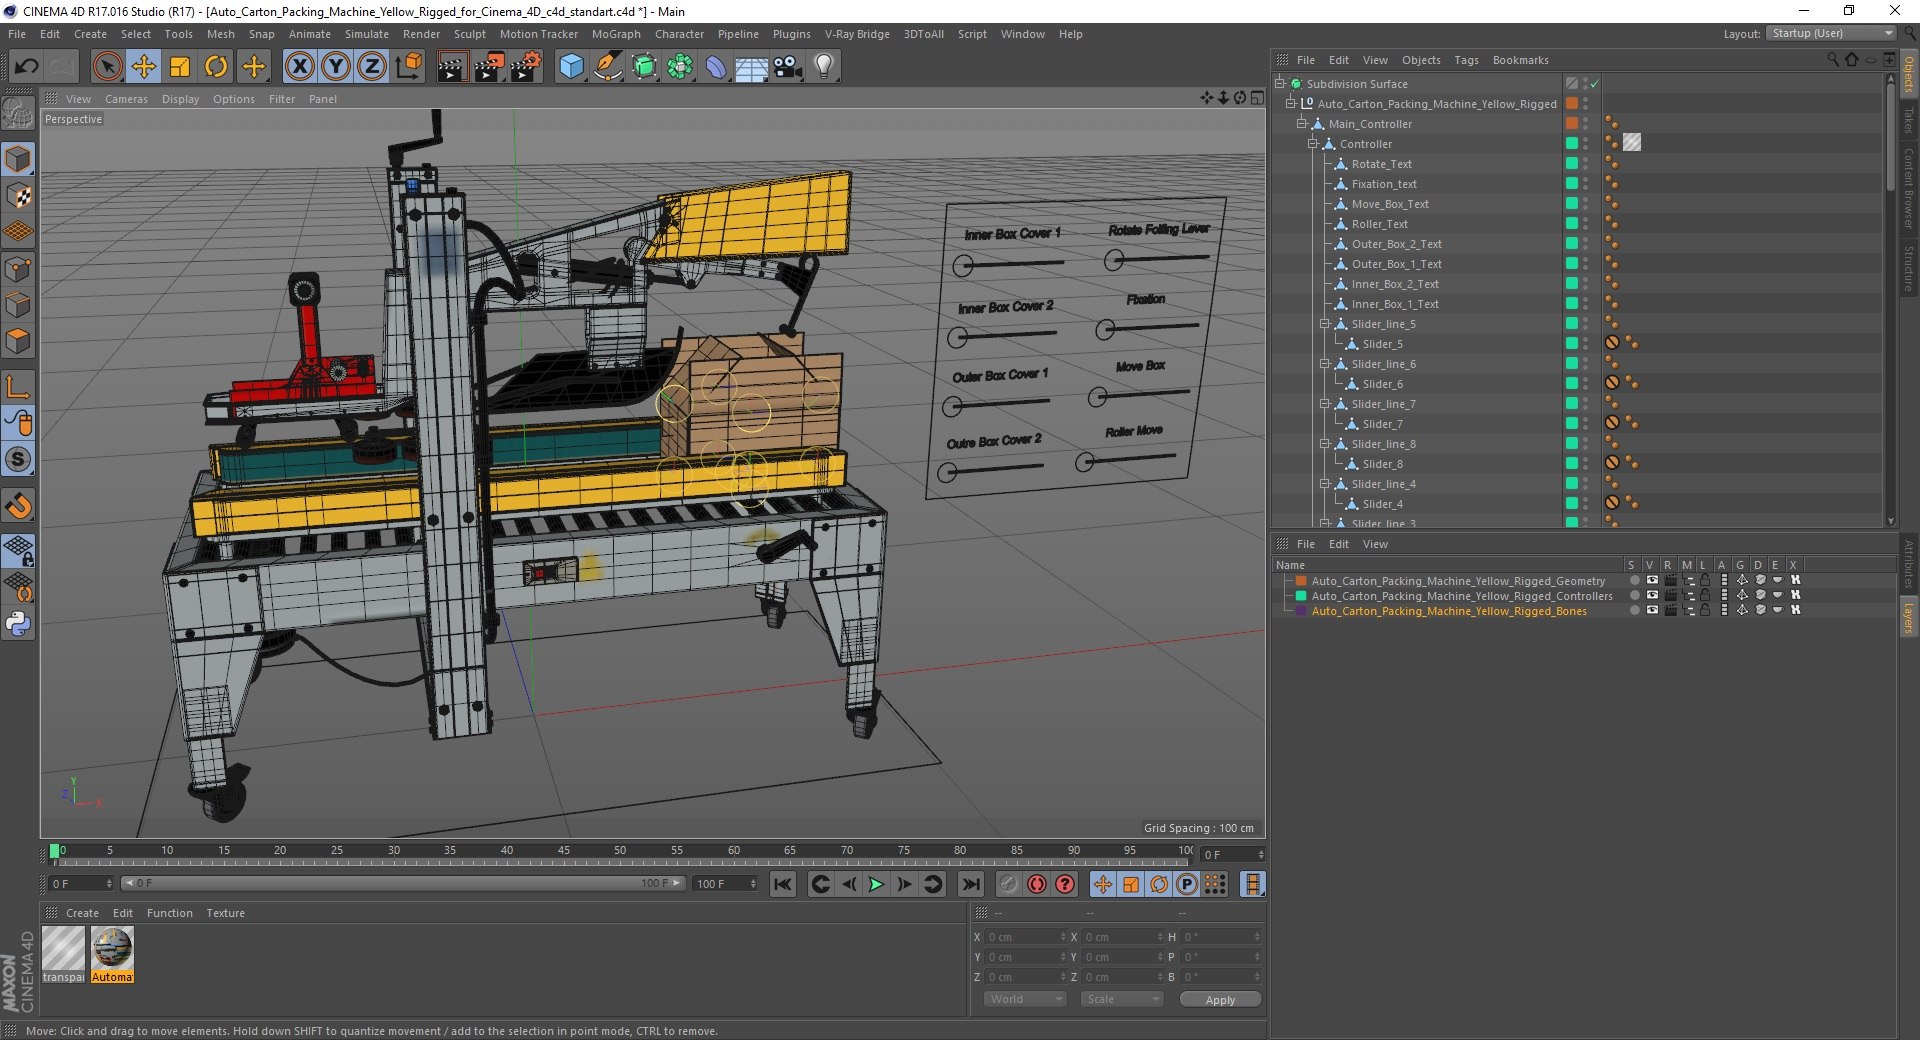Viewport: 1920px width, 1040px height.
Task: Collapse the Controller object tree
Action: [x=1313, y=144]
